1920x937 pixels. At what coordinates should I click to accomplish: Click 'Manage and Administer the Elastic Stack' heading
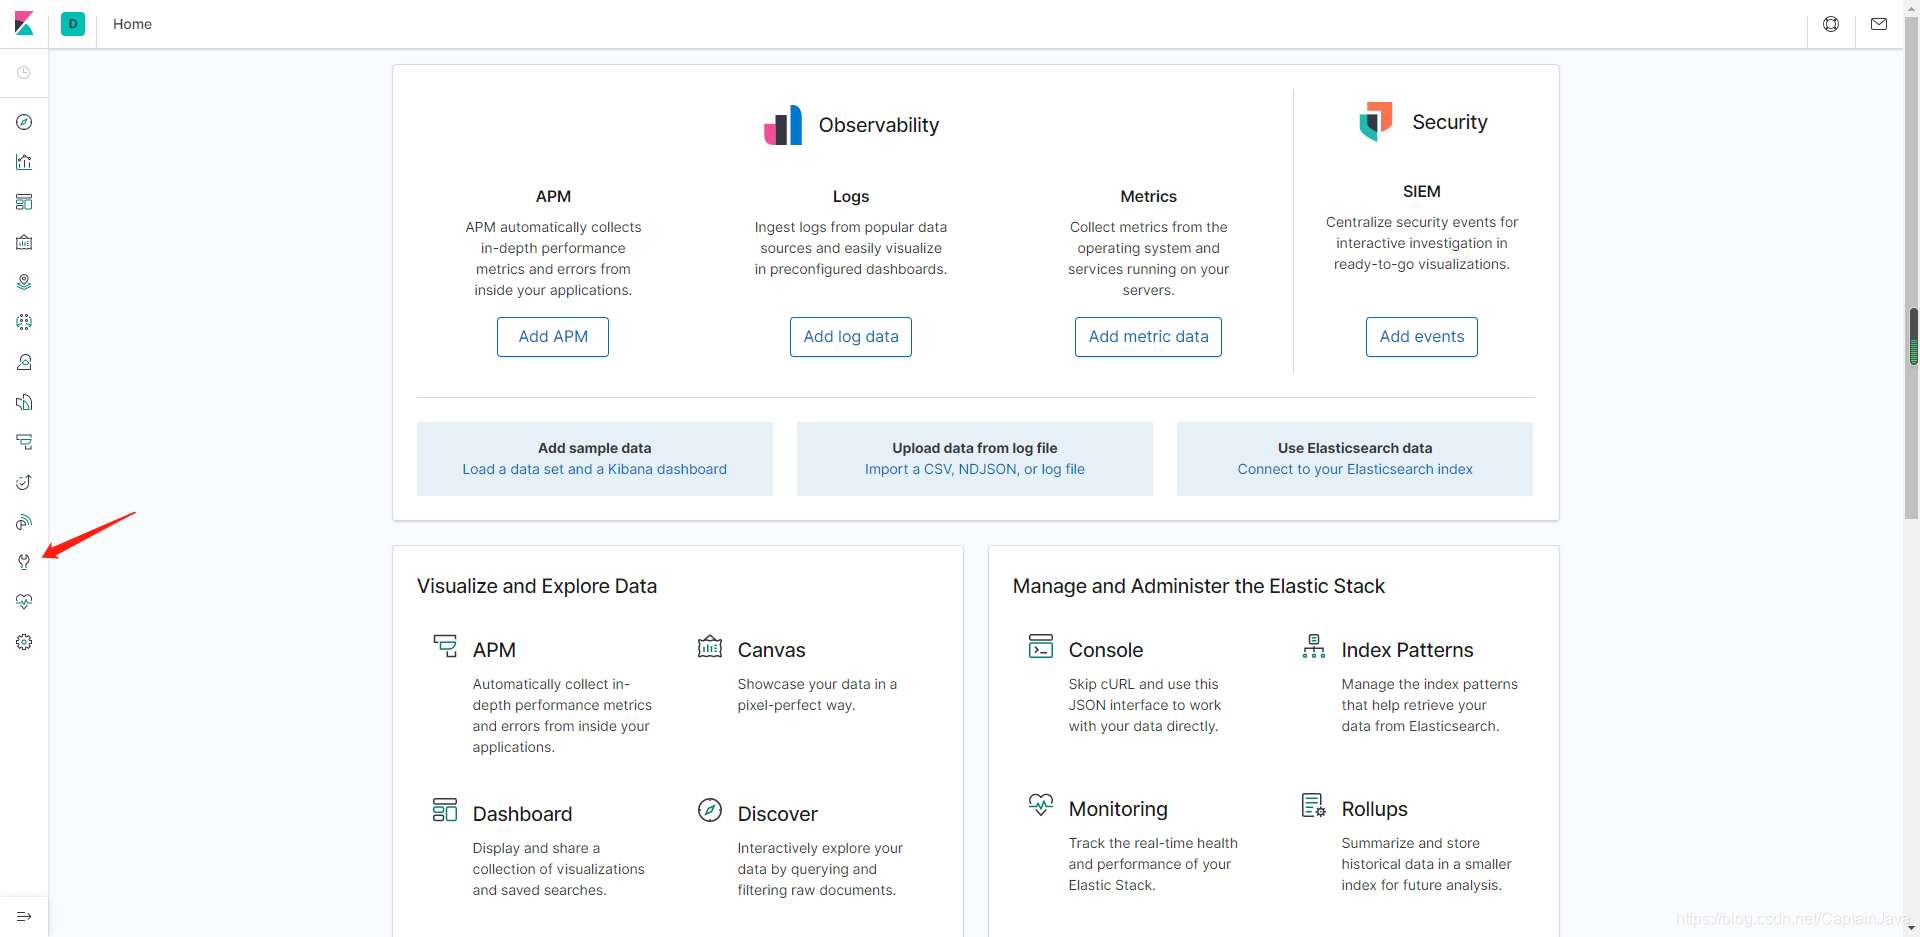(x=1199, y=586)
